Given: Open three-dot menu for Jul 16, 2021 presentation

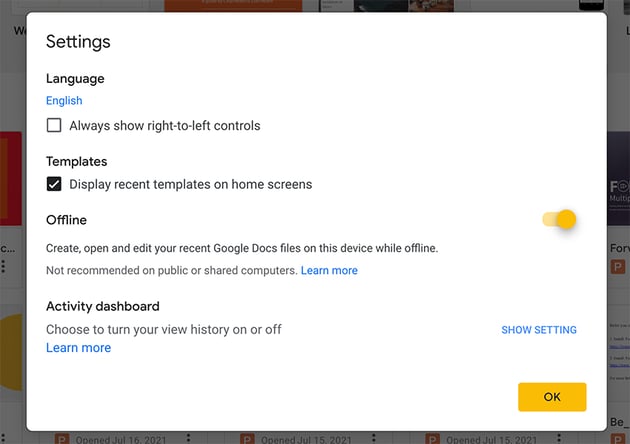Looking at the screenshot, I should (x=188, y=438).
